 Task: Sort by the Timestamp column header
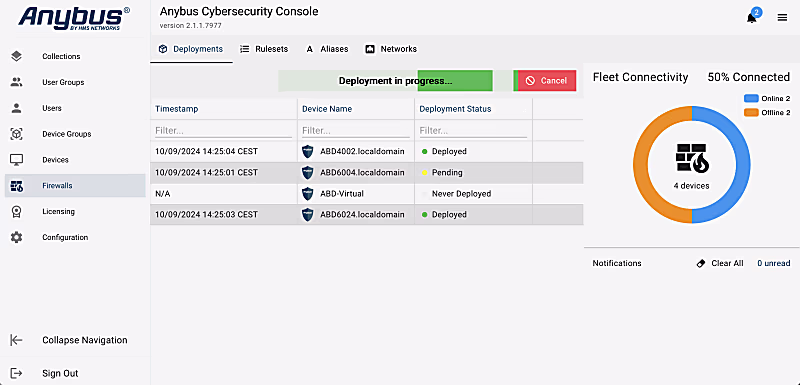point(177,109)
